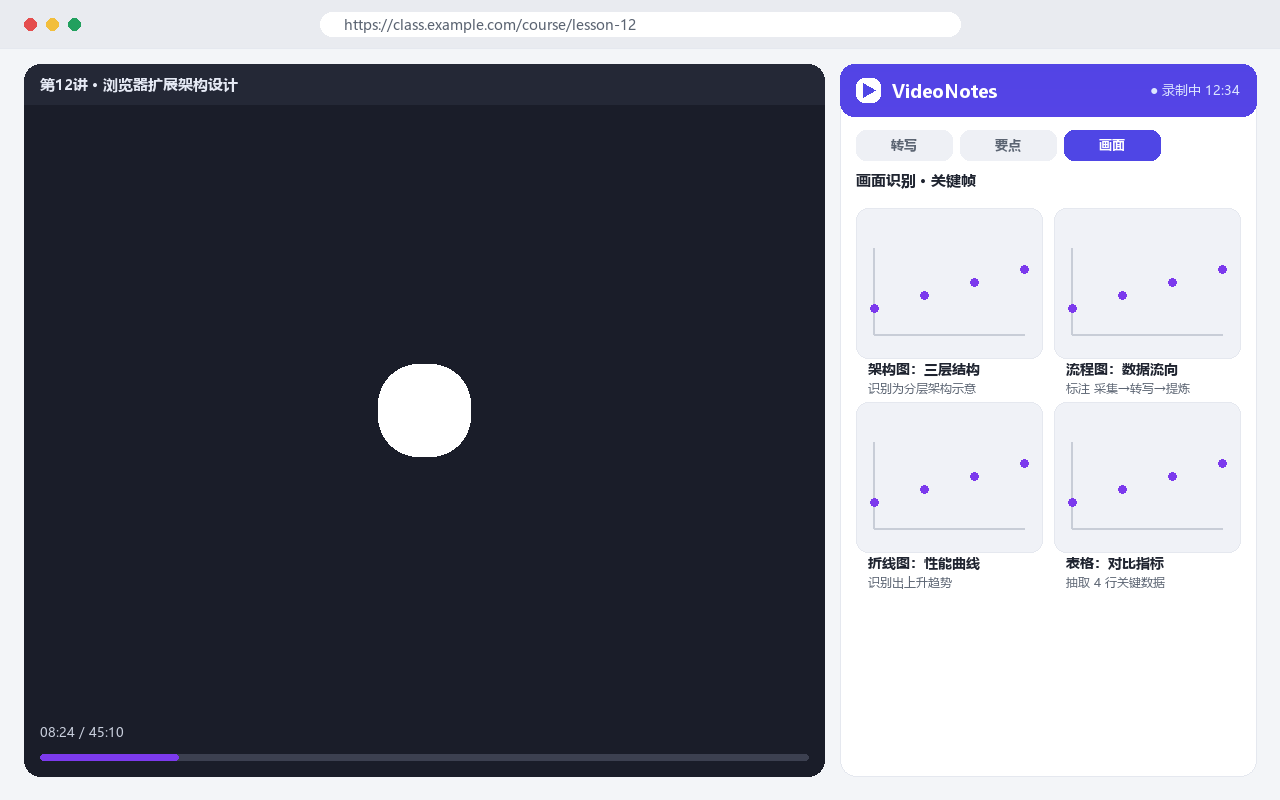
Task: Open the 流程图：数据流向 keyframe thumbnail
Action: tap(1147, 283)
